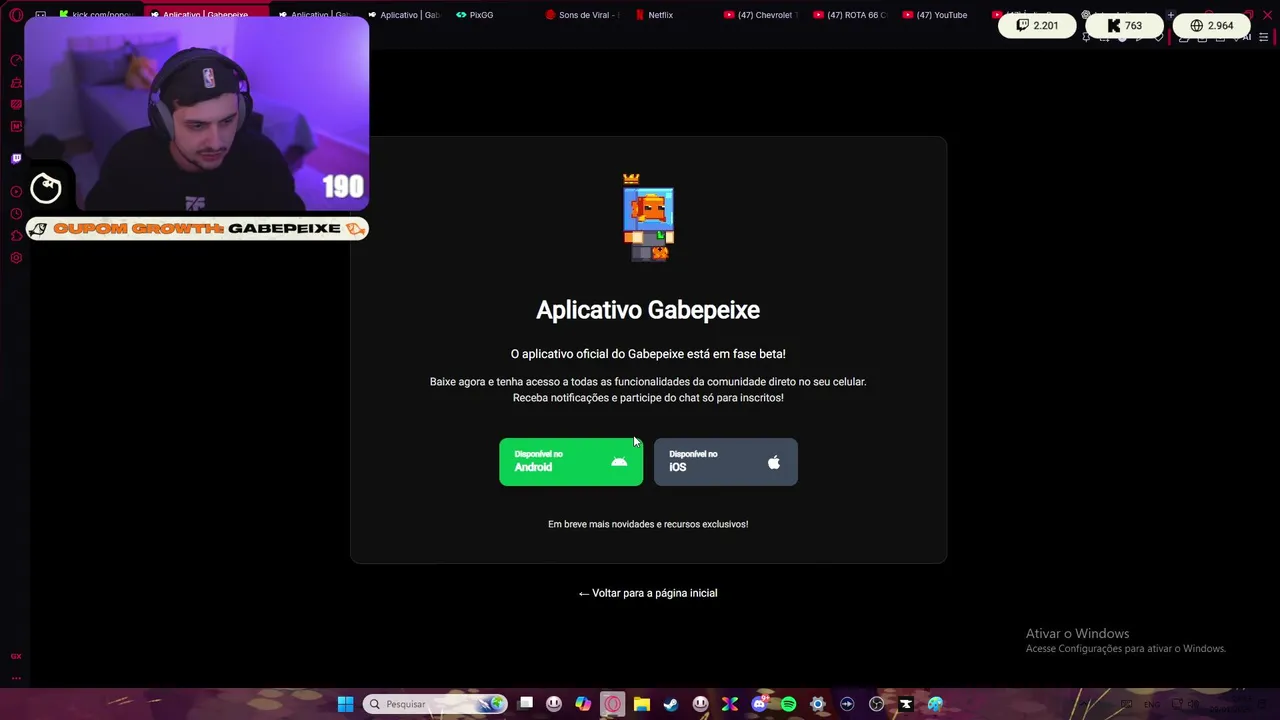The height and width of the screenshot is (720, 1280).
Task: Open Task View on the taskbar
Action: (x=525, y=704)
